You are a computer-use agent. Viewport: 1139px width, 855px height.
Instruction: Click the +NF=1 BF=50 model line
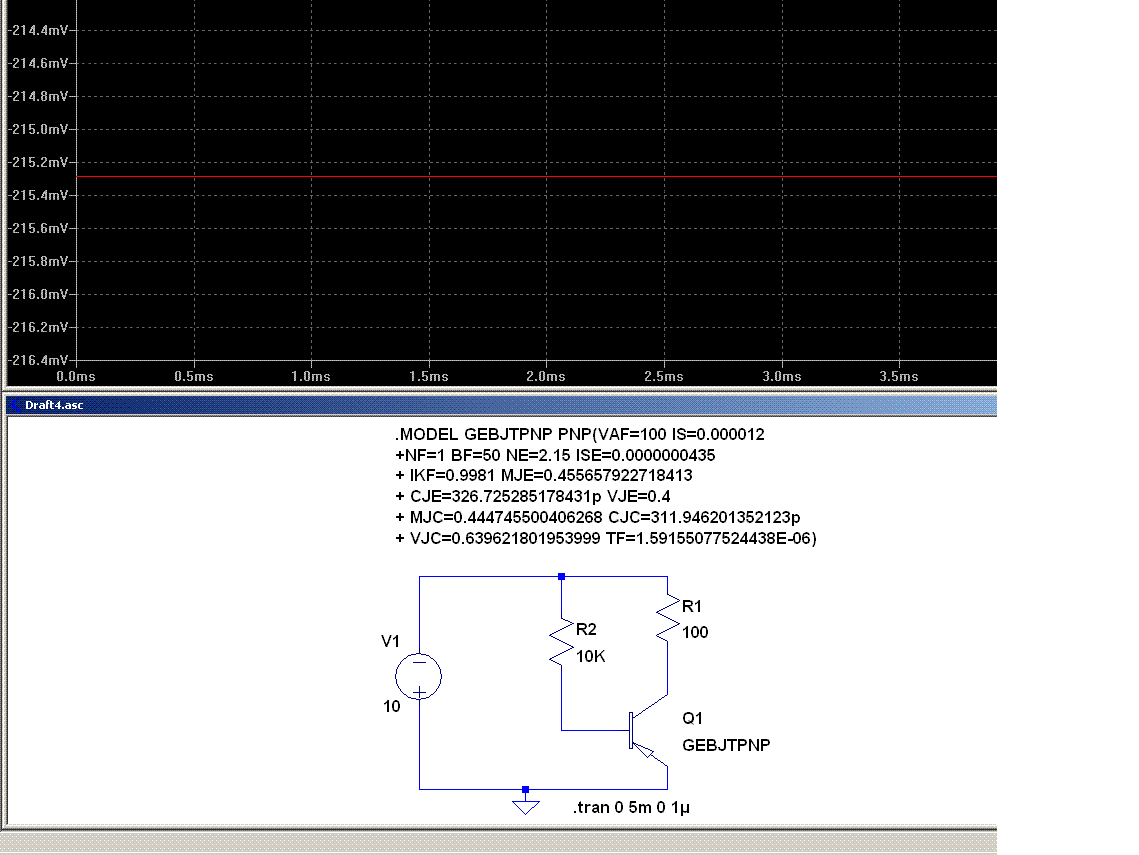pos(555,455)
